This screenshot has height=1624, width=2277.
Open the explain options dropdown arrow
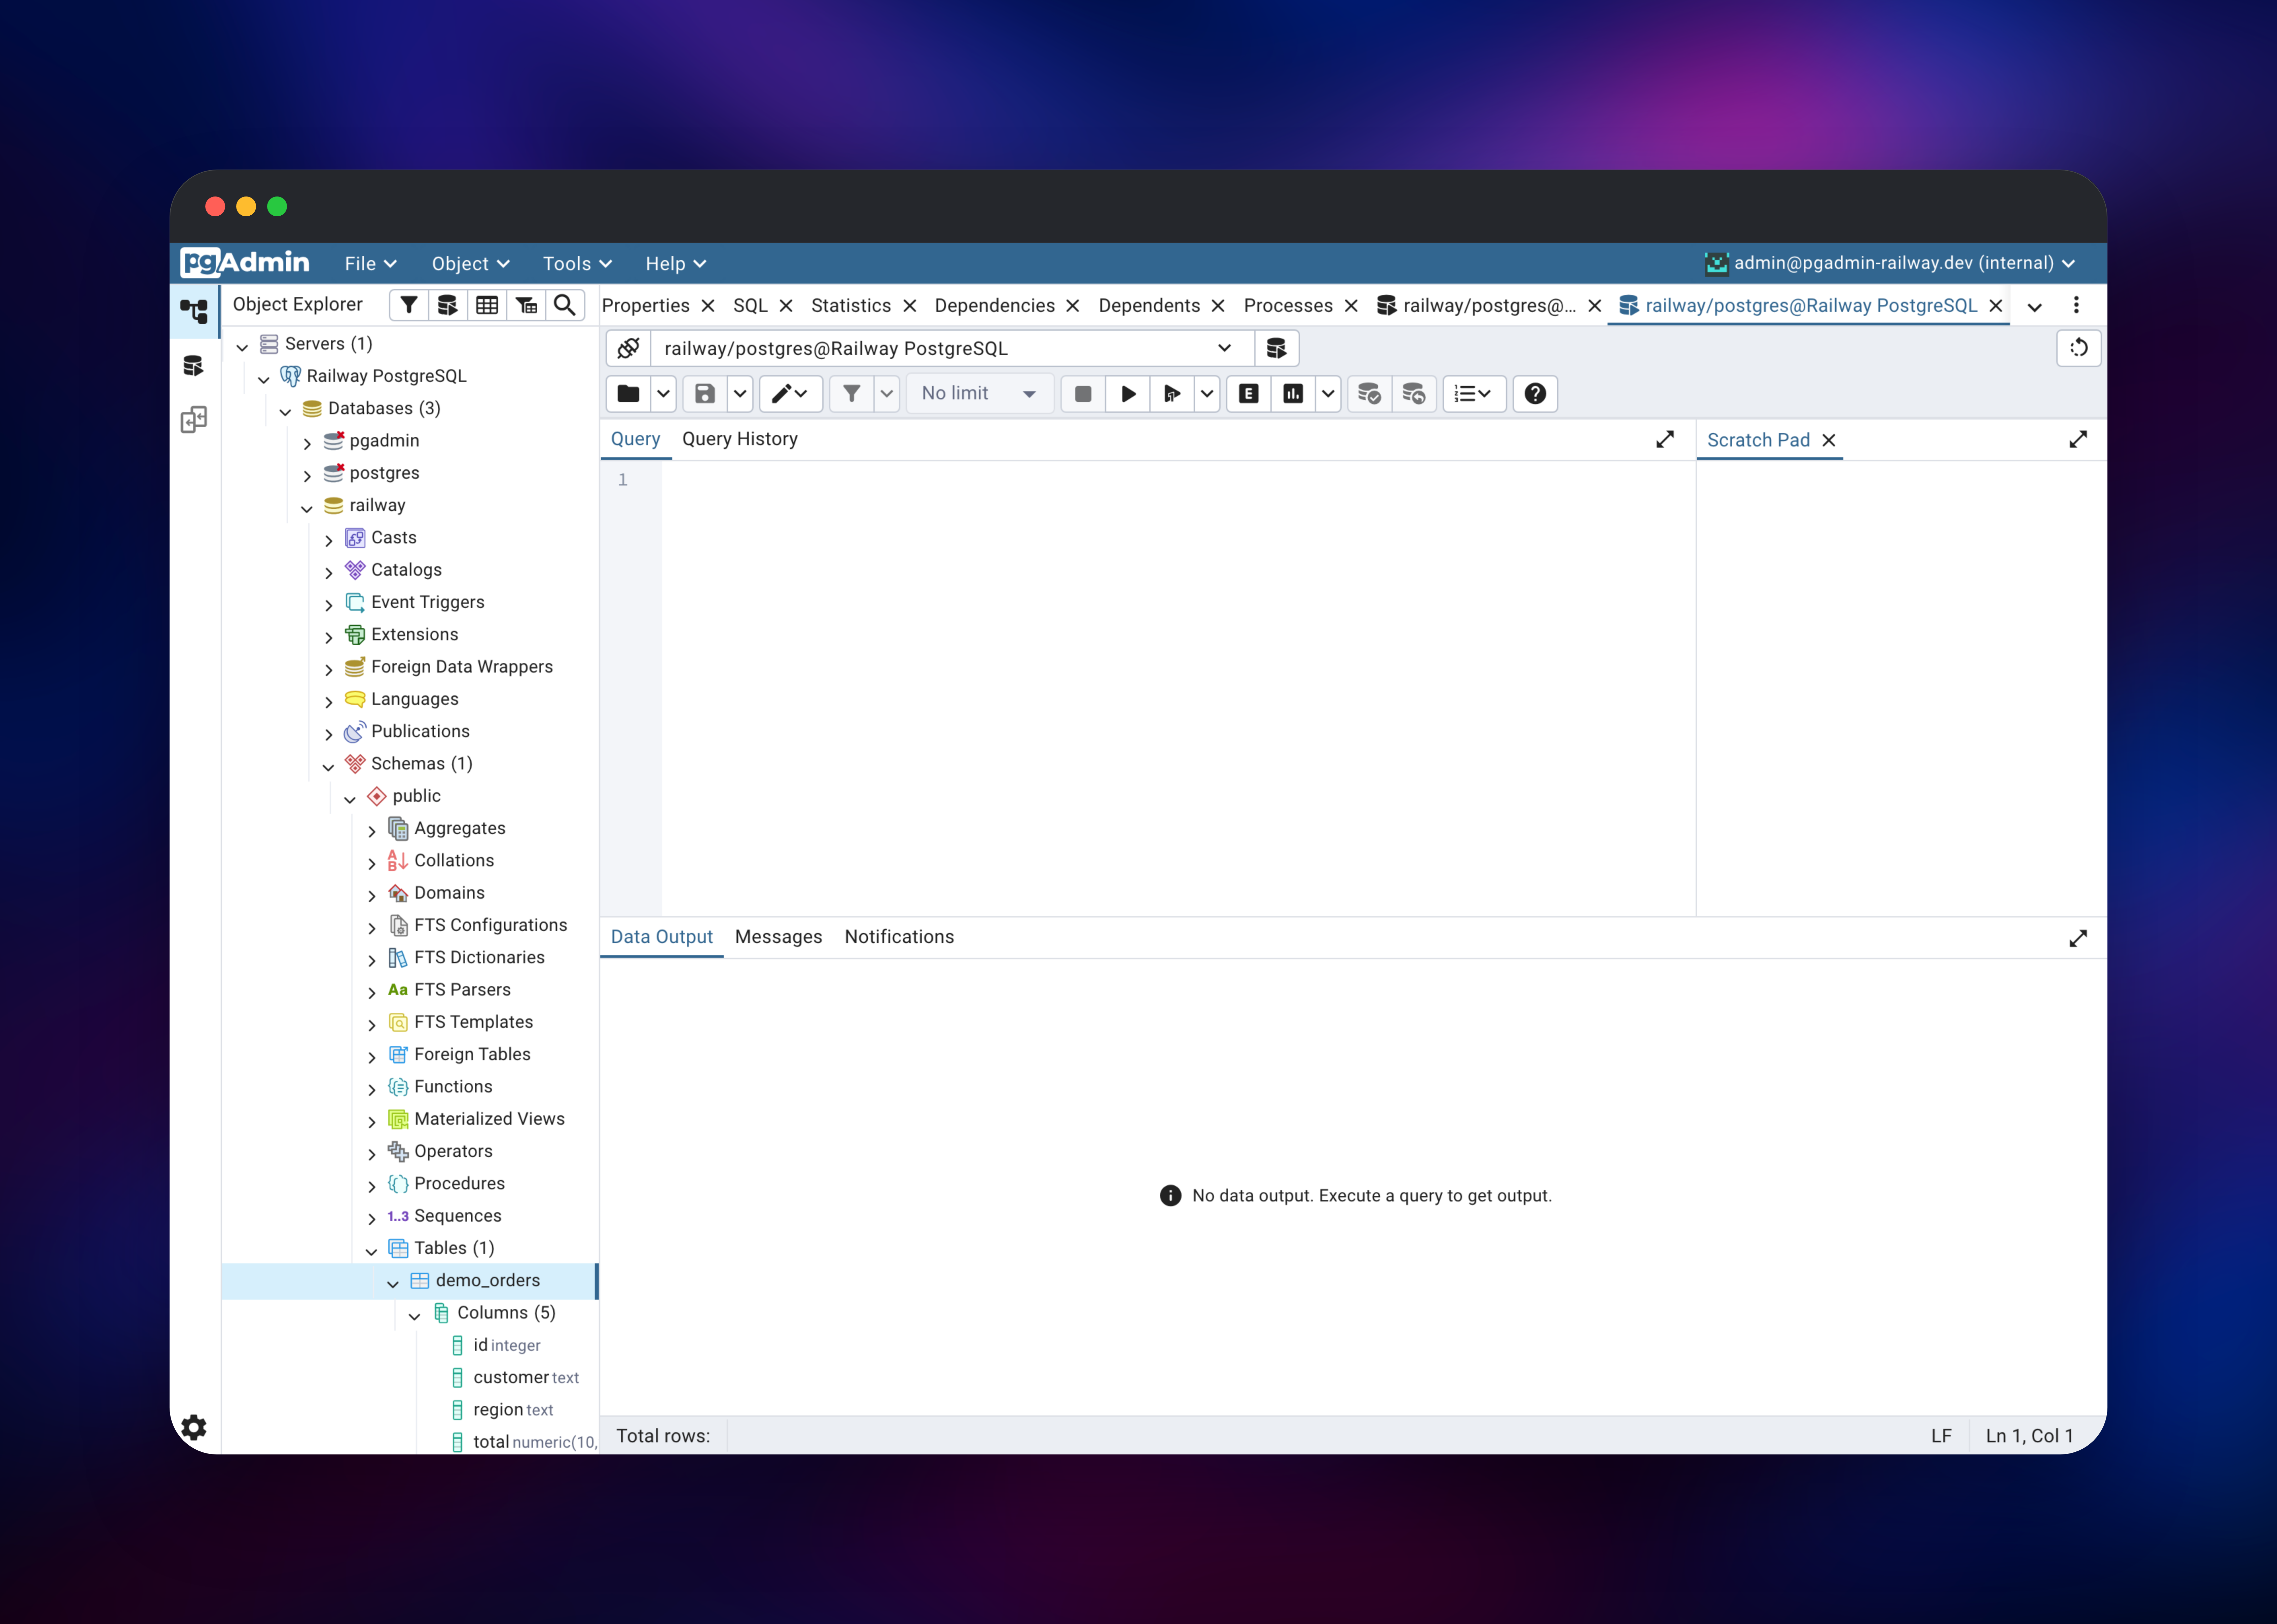tap(1328, 394)
